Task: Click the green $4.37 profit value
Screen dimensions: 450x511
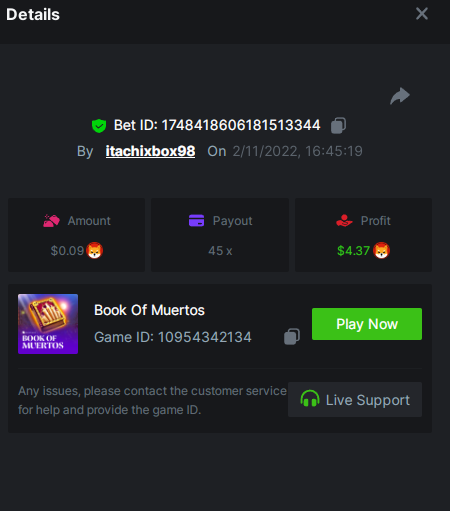Action: [x=353, y=251]
